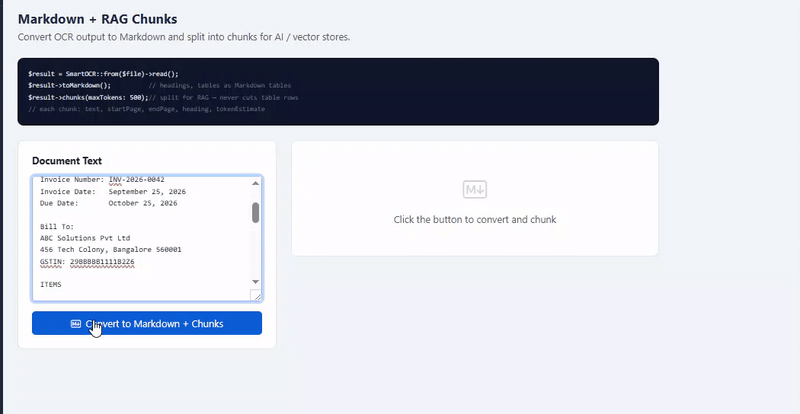Click the 'Due Date: October 25, 2026' line

[109, 203]
